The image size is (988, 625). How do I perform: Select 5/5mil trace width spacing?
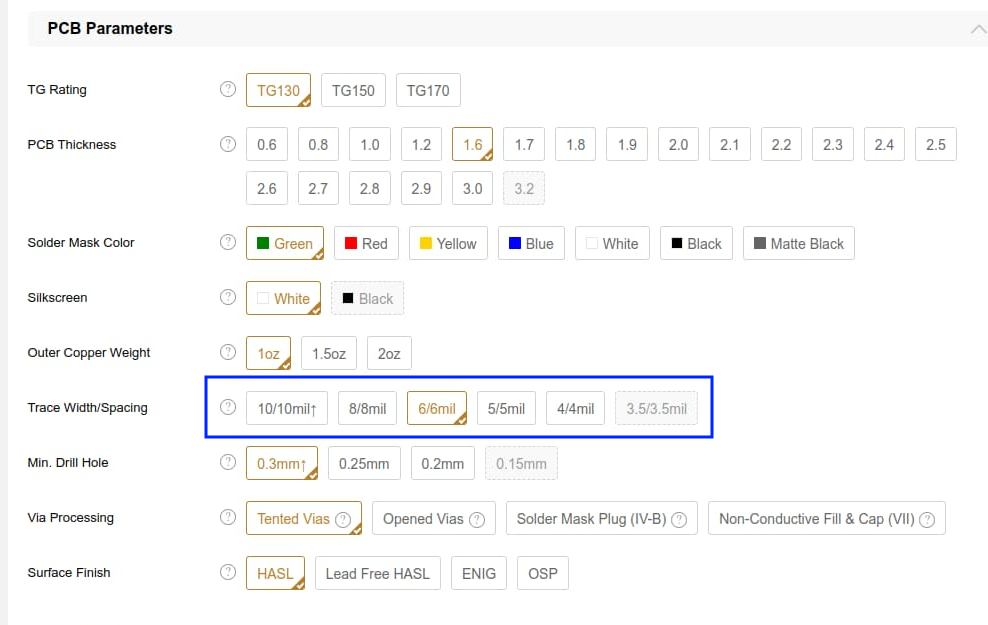click(x=506, y=408)
